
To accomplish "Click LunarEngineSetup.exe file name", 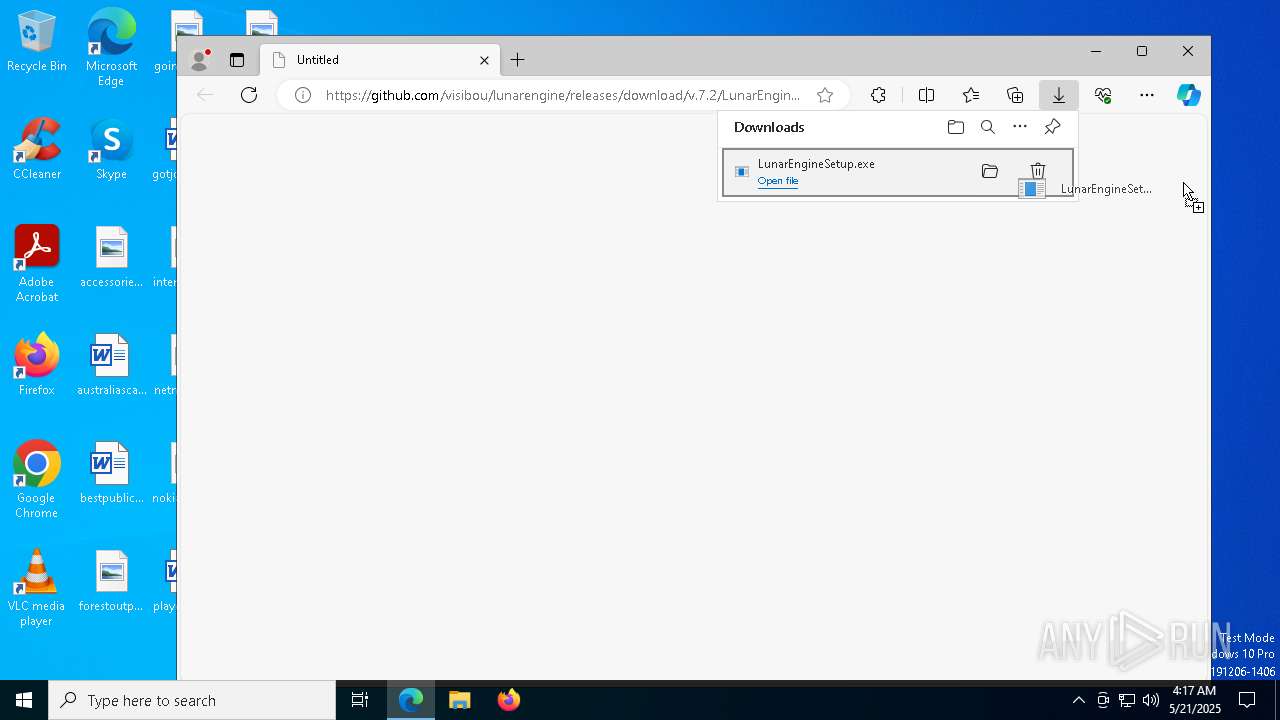I will click(816, 164).
